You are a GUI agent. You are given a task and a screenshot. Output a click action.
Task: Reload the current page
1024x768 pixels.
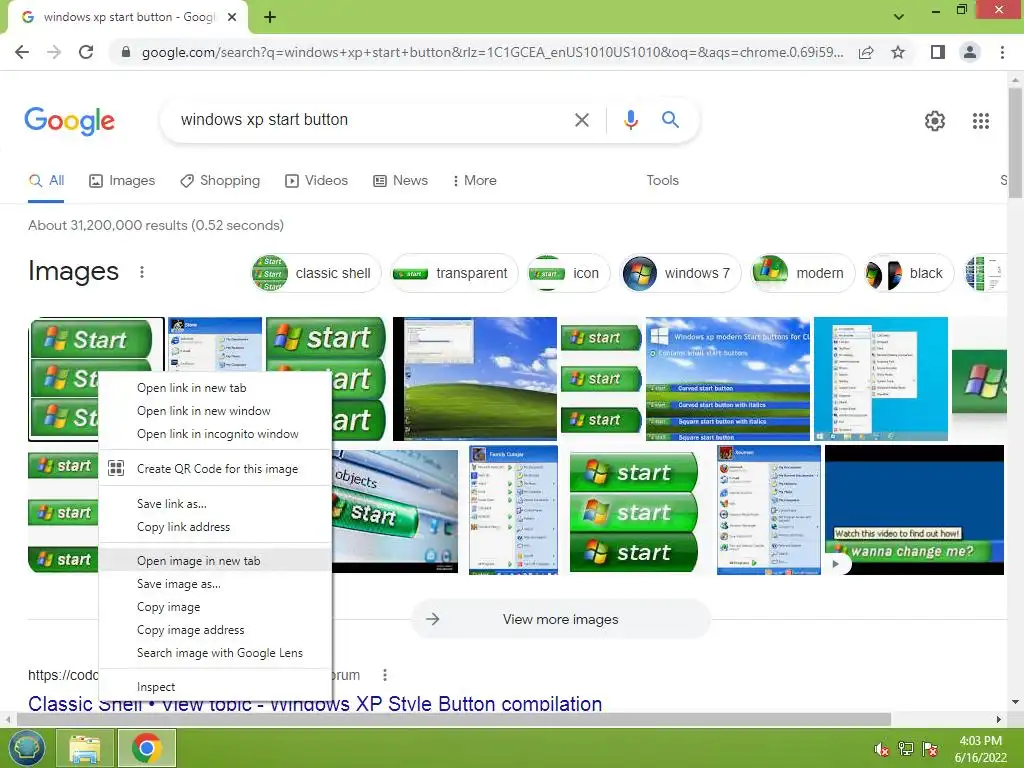(x=86, y=52)
